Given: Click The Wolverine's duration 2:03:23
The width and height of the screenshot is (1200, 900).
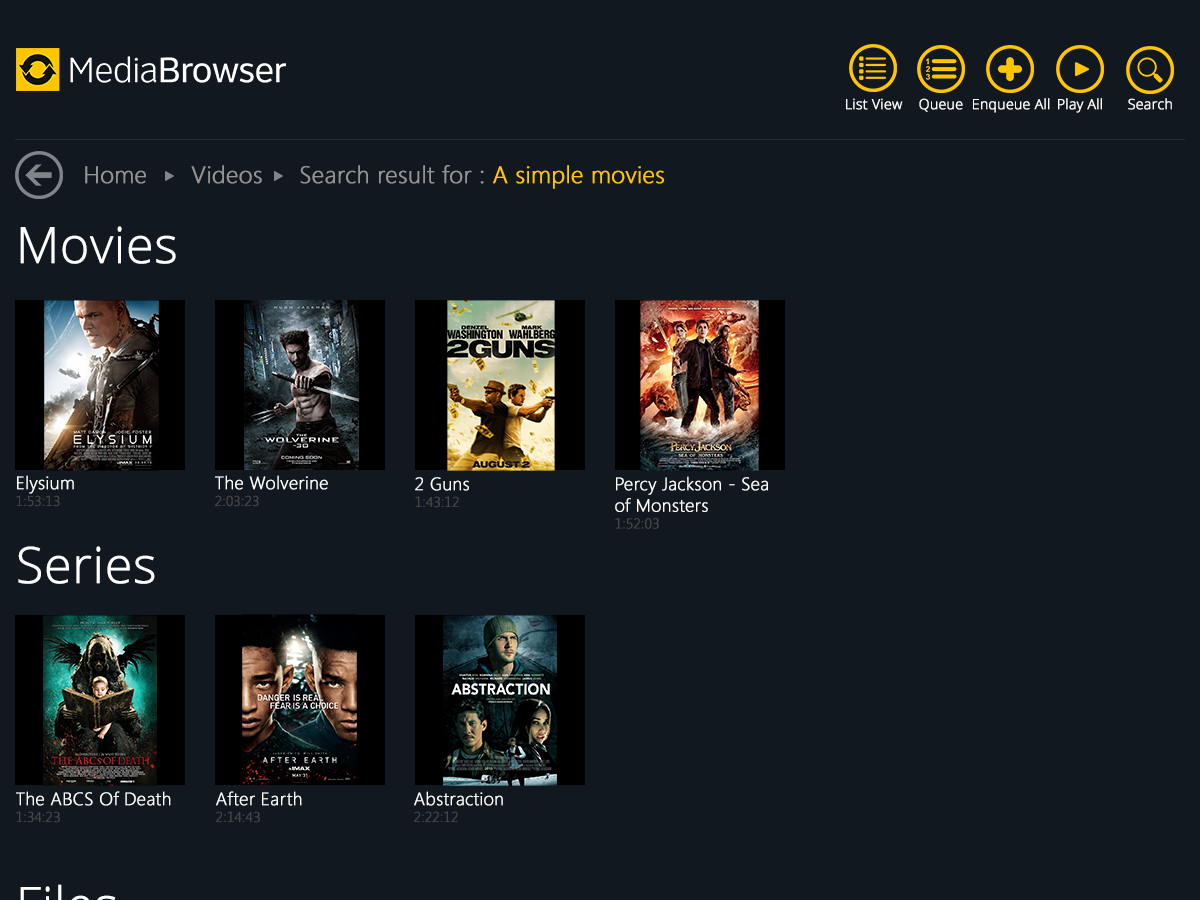Looking at the screenshot, I should pos(237,502).
